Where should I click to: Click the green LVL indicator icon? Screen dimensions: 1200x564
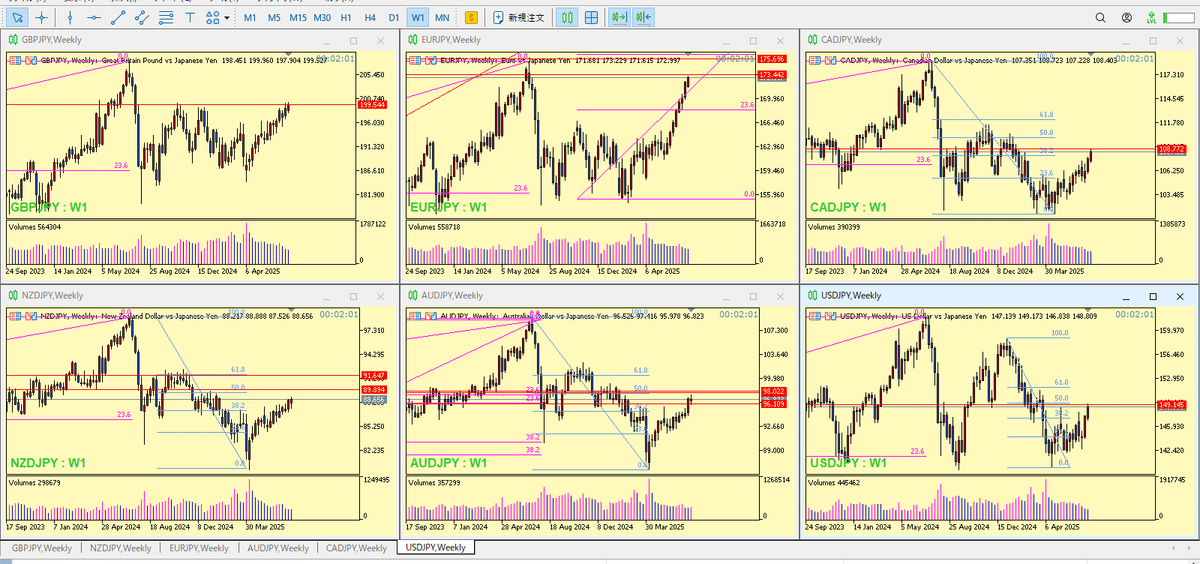[1152, 18]
